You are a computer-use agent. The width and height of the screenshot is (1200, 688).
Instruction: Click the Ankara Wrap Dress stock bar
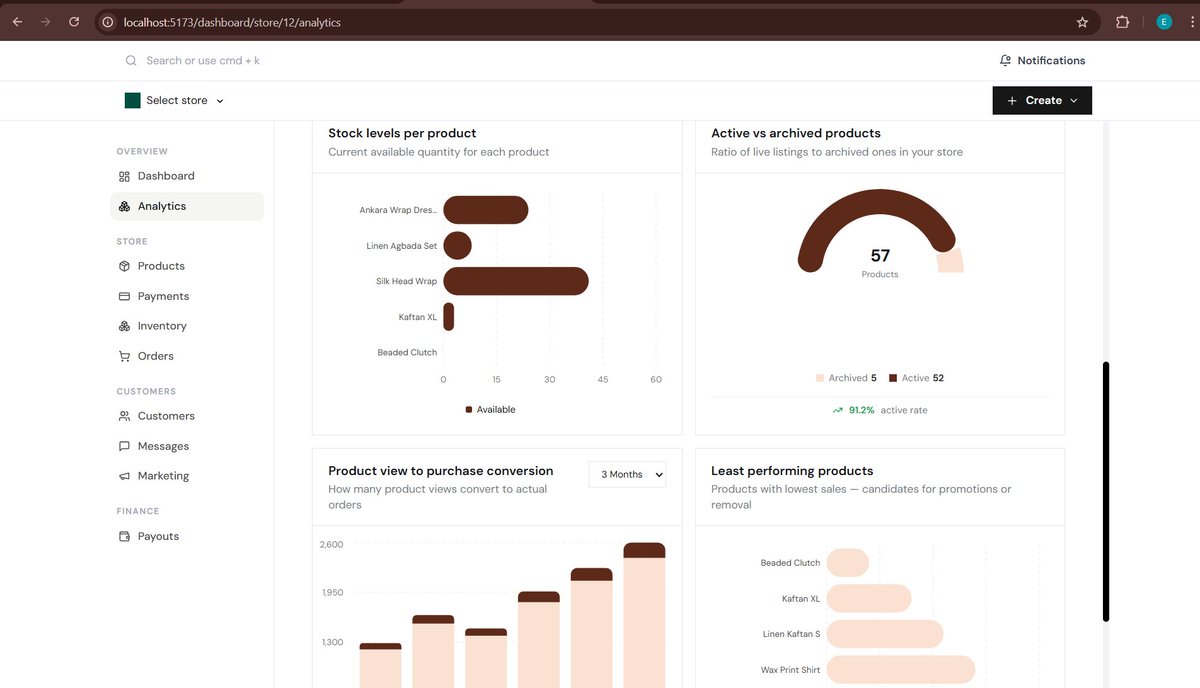point(486,210)
